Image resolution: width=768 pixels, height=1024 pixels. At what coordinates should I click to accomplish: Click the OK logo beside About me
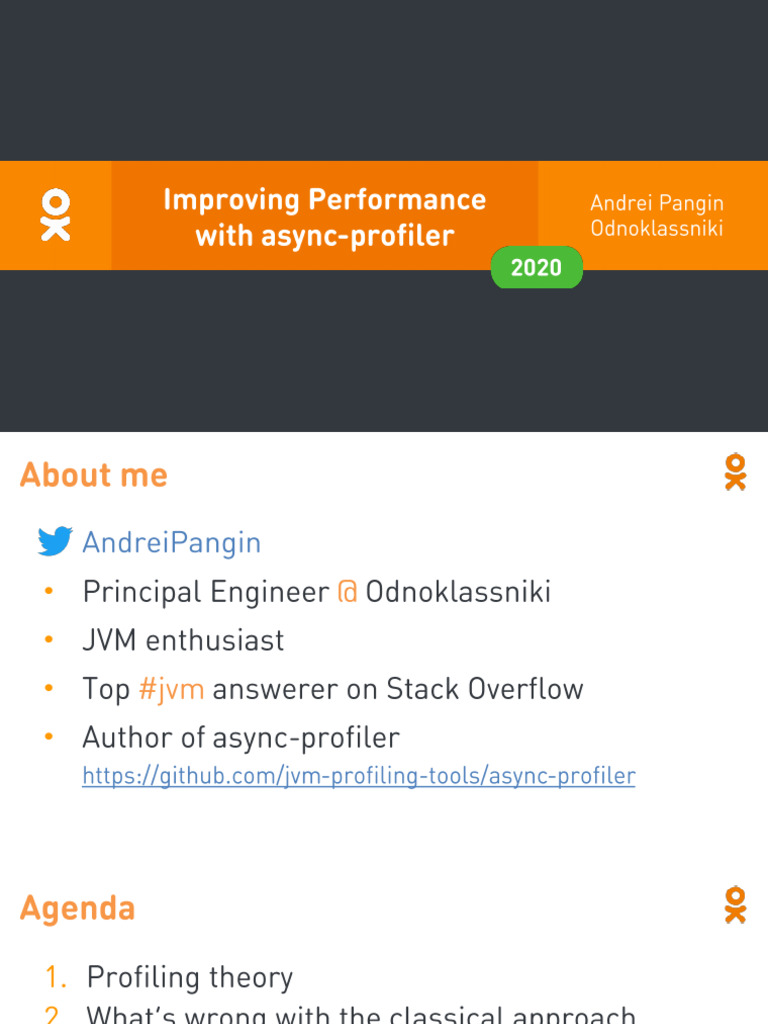click(x=735, y=472)
